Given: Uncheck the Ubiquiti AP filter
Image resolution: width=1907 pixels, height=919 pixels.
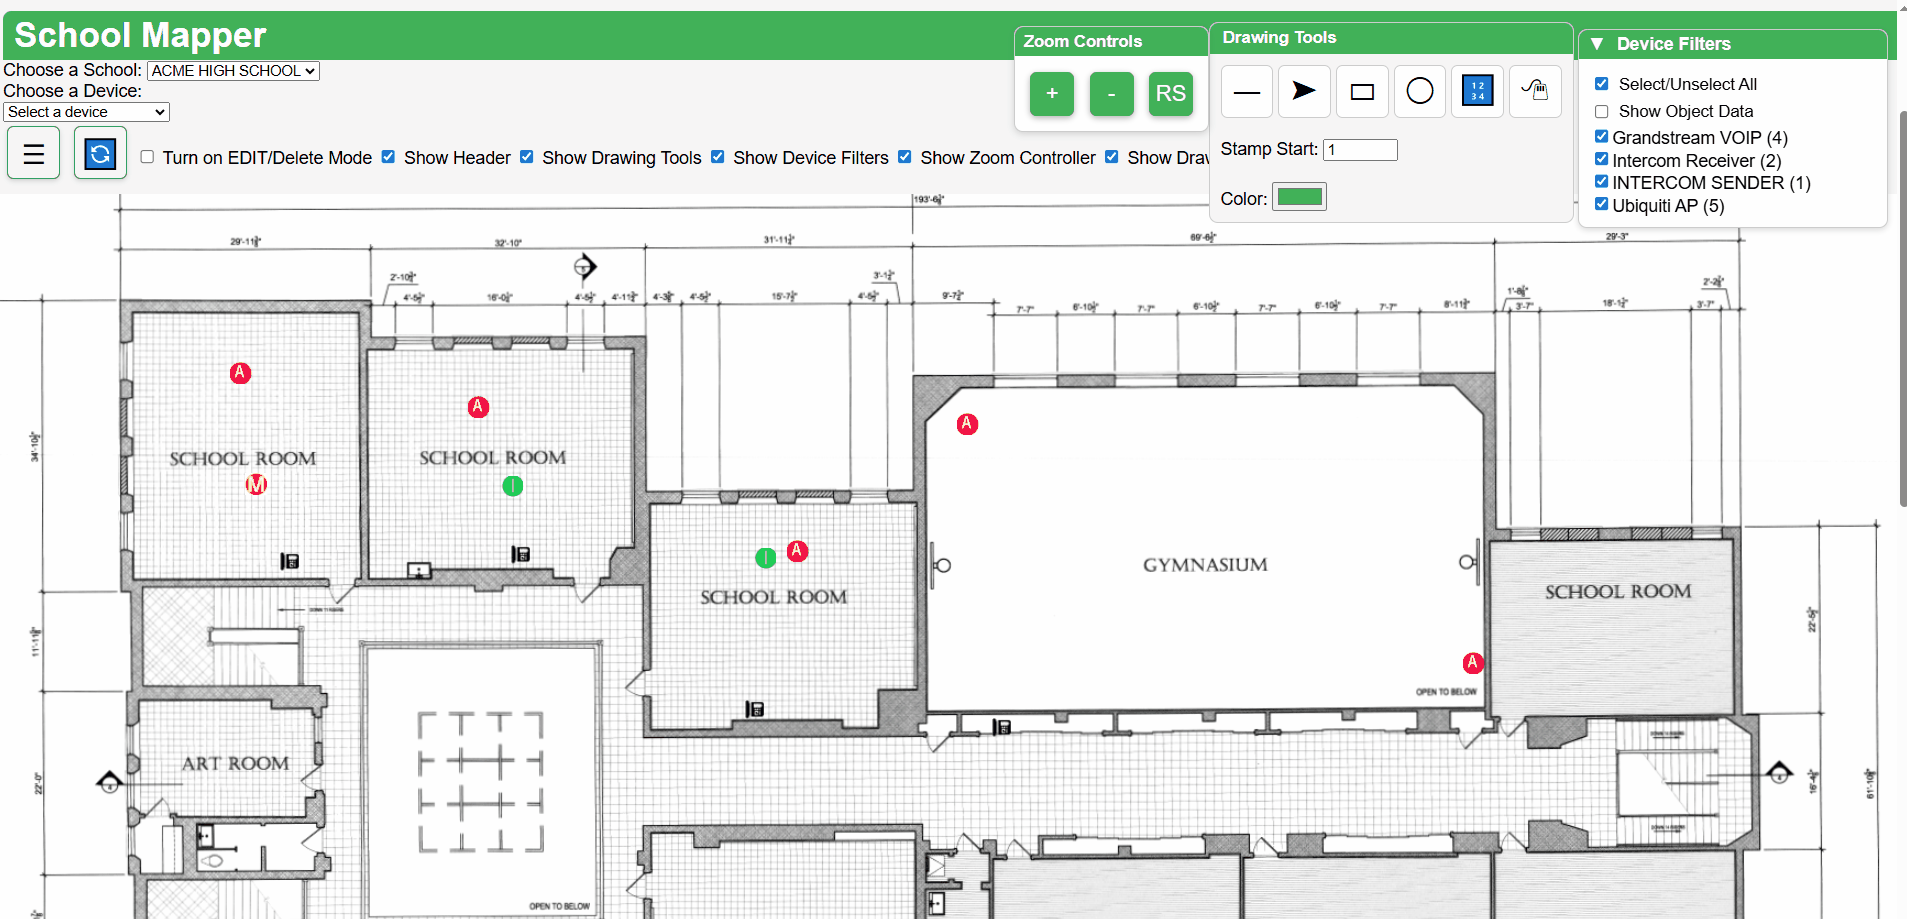Looking at the screenshot, I should 1602,204.
